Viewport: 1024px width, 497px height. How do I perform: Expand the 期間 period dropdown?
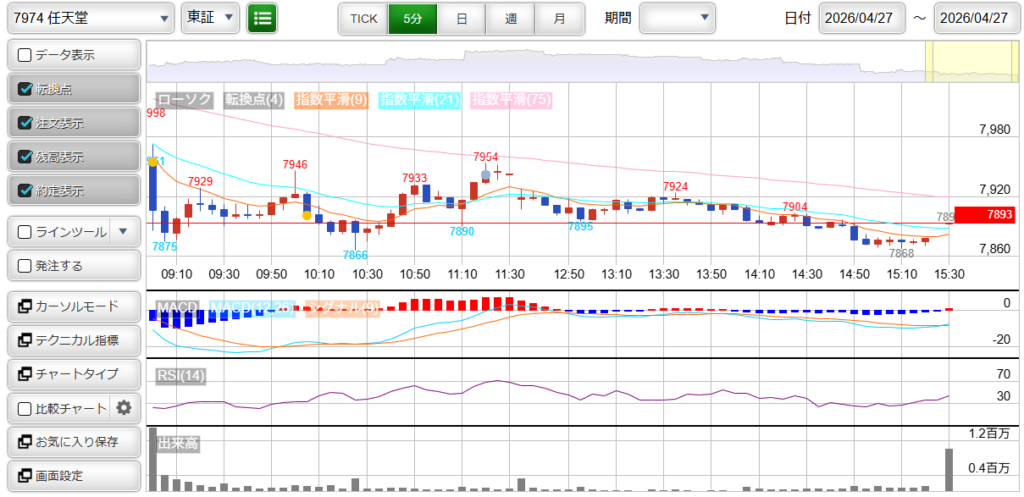pyautogui.click(x=677, y=18)
